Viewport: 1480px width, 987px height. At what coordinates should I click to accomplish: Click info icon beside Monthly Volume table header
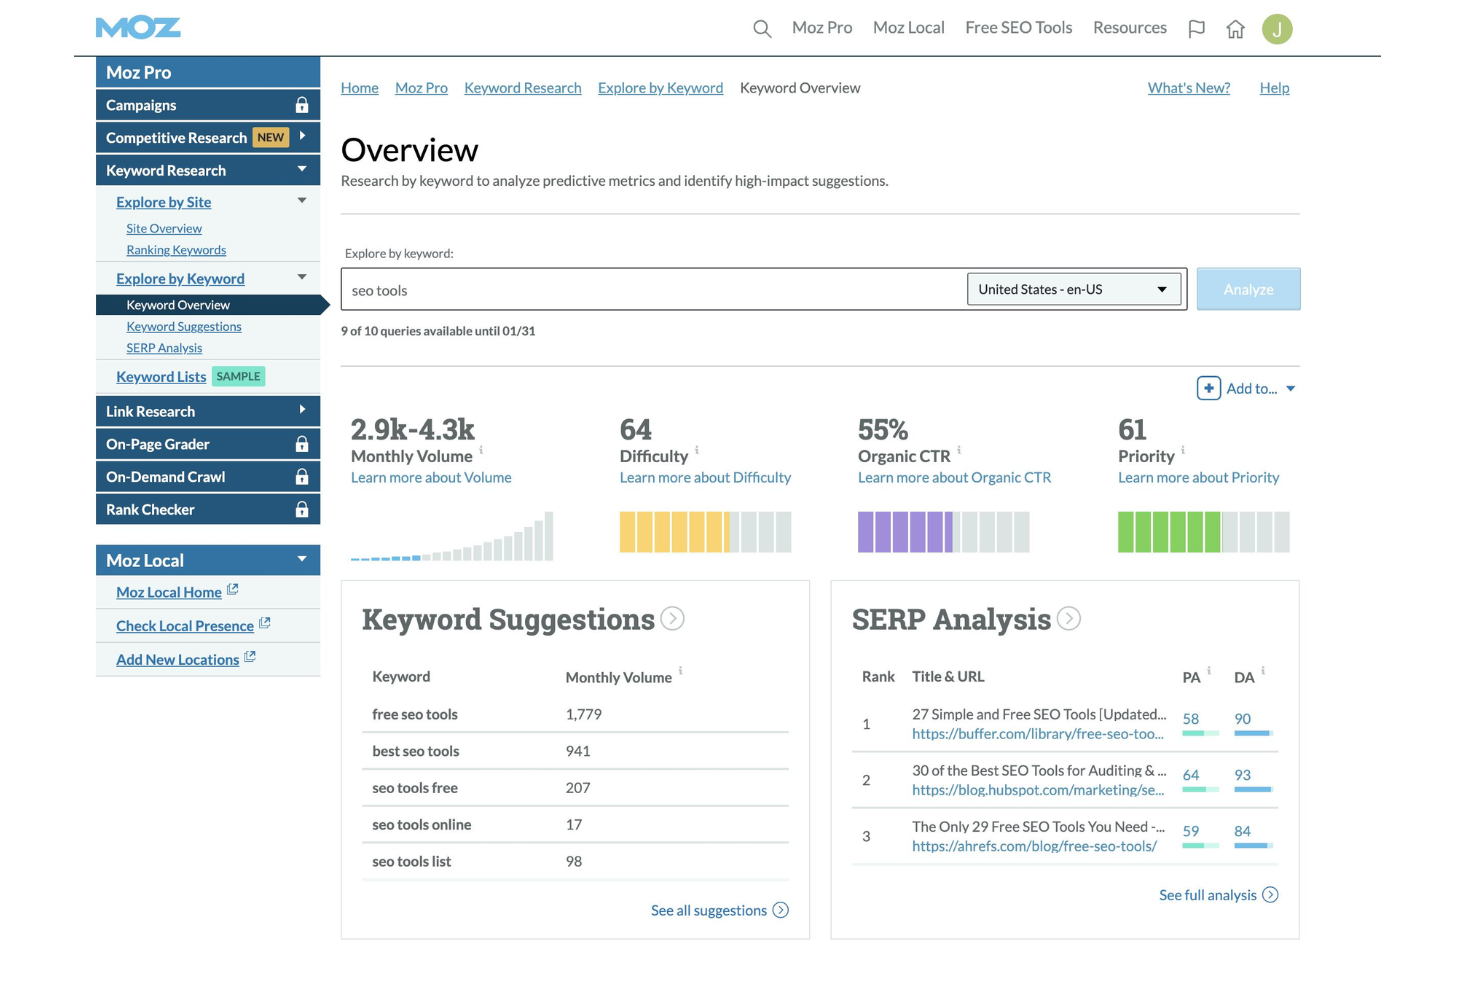click(x=680, y=671)
